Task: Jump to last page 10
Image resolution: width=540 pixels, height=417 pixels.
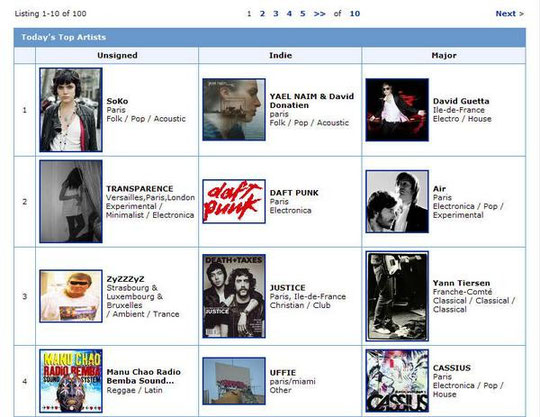Action: [x=355, y=14]
